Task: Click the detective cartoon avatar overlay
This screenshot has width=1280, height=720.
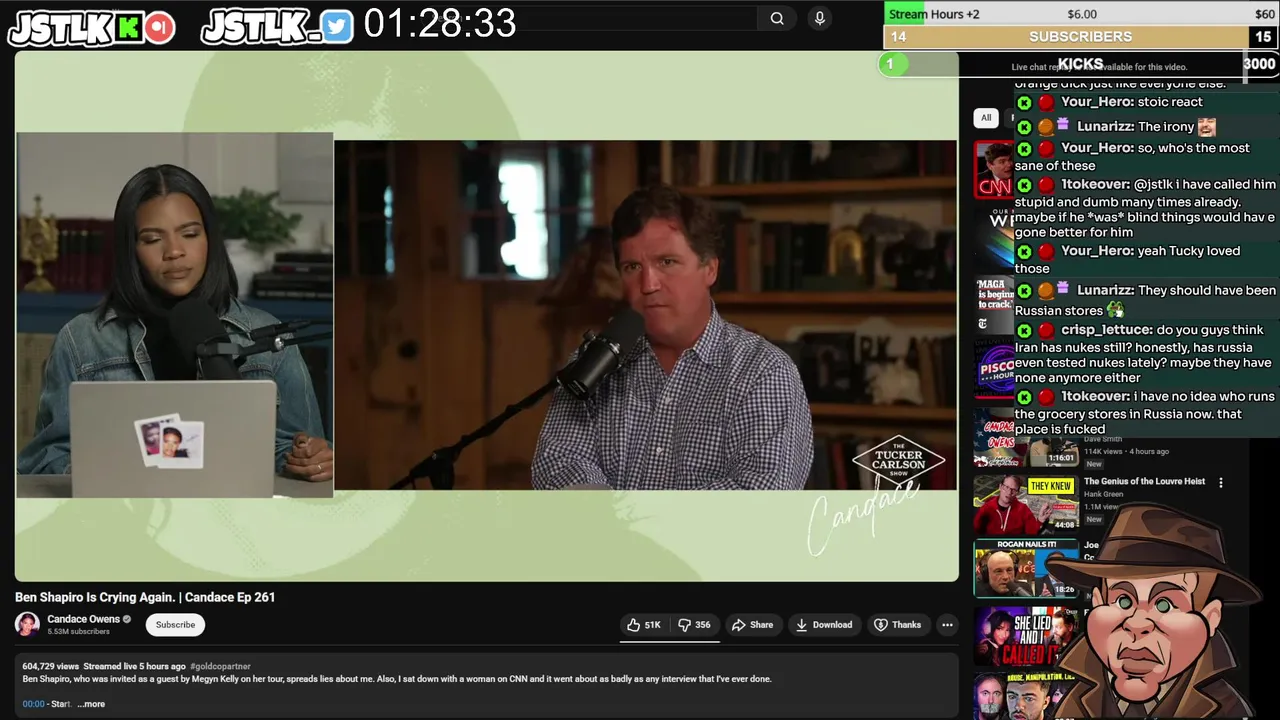Action: tap(1148, 610)
